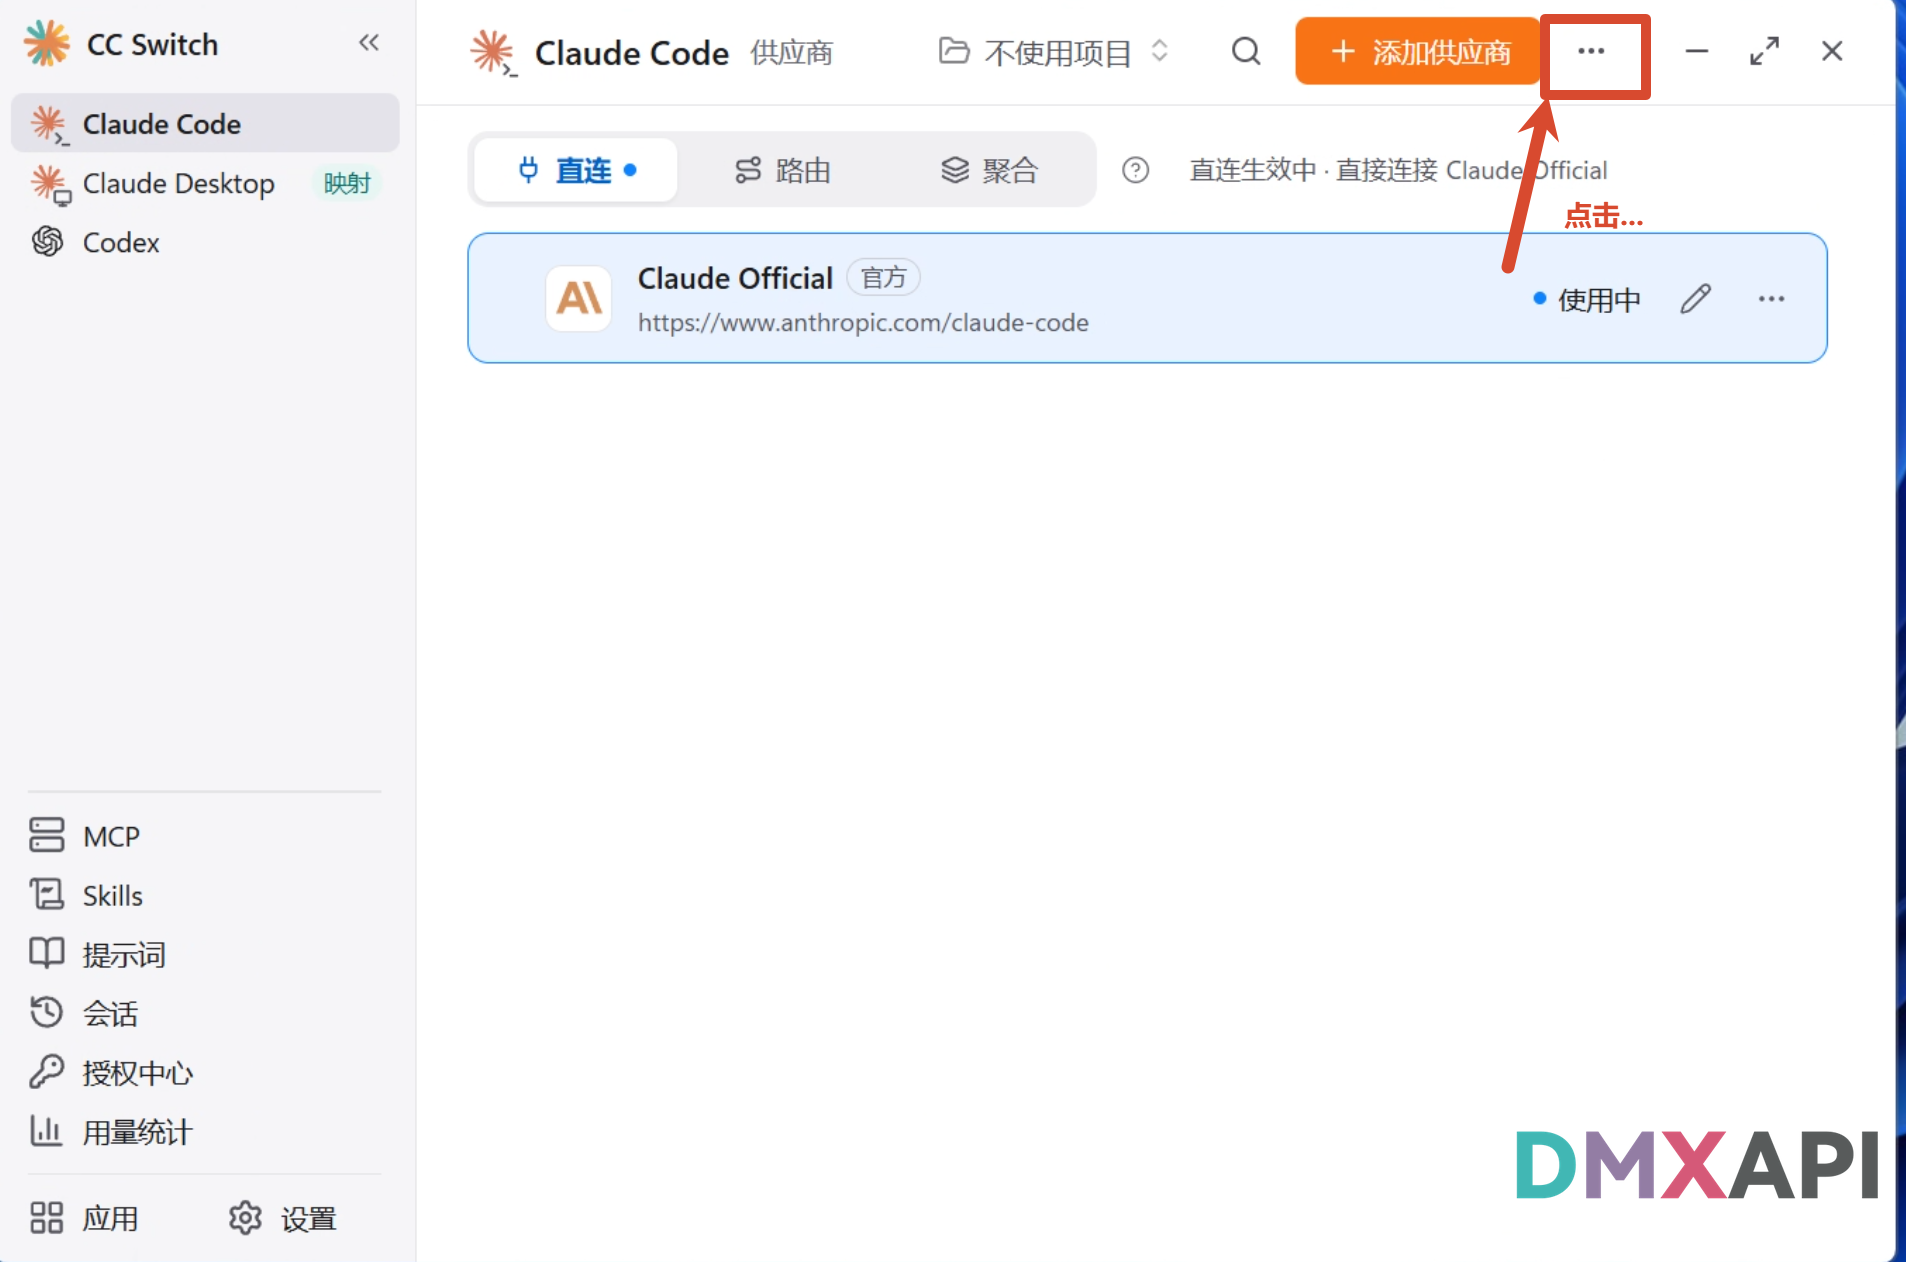This screenshot has width=1906, height=1262.
Task: Select Claude Code in the sidebar
Action: pos(205,124)
